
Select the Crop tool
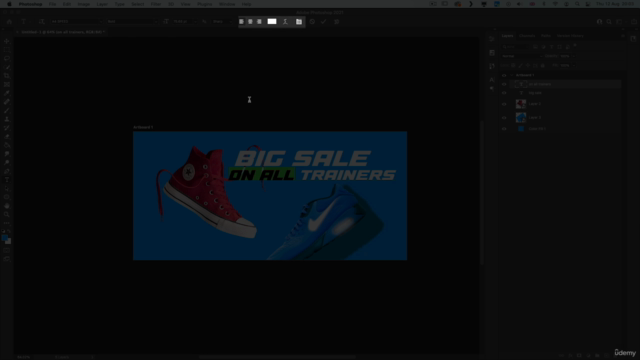7,76
